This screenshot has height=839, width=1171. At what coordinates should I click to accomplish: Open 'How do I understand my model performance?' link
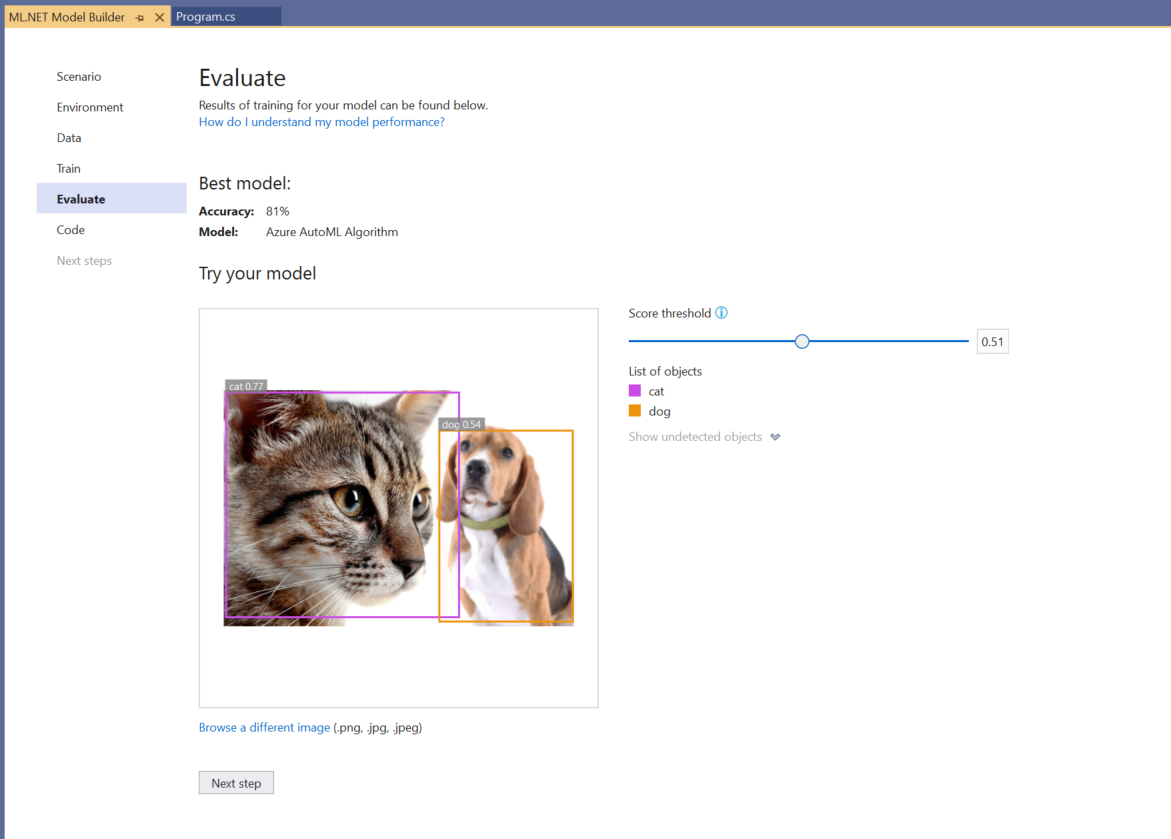coord(321,122)
